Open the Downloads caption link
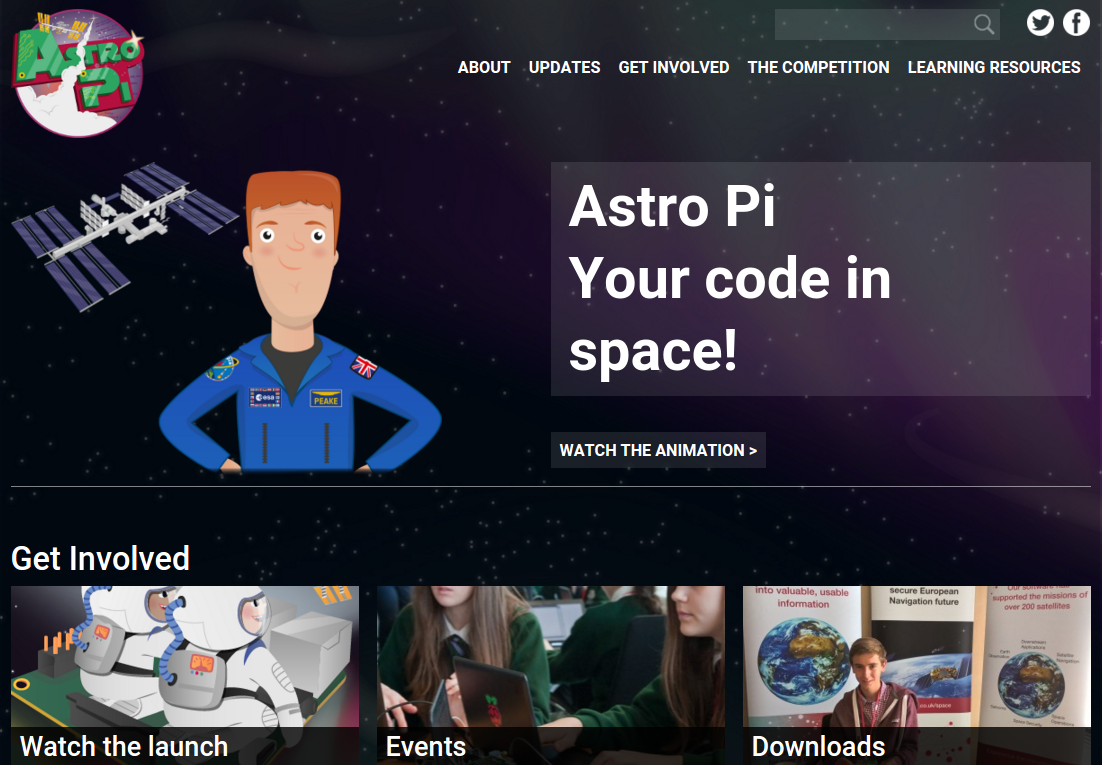The image size is (1102, 765). [x=818, y=747]
